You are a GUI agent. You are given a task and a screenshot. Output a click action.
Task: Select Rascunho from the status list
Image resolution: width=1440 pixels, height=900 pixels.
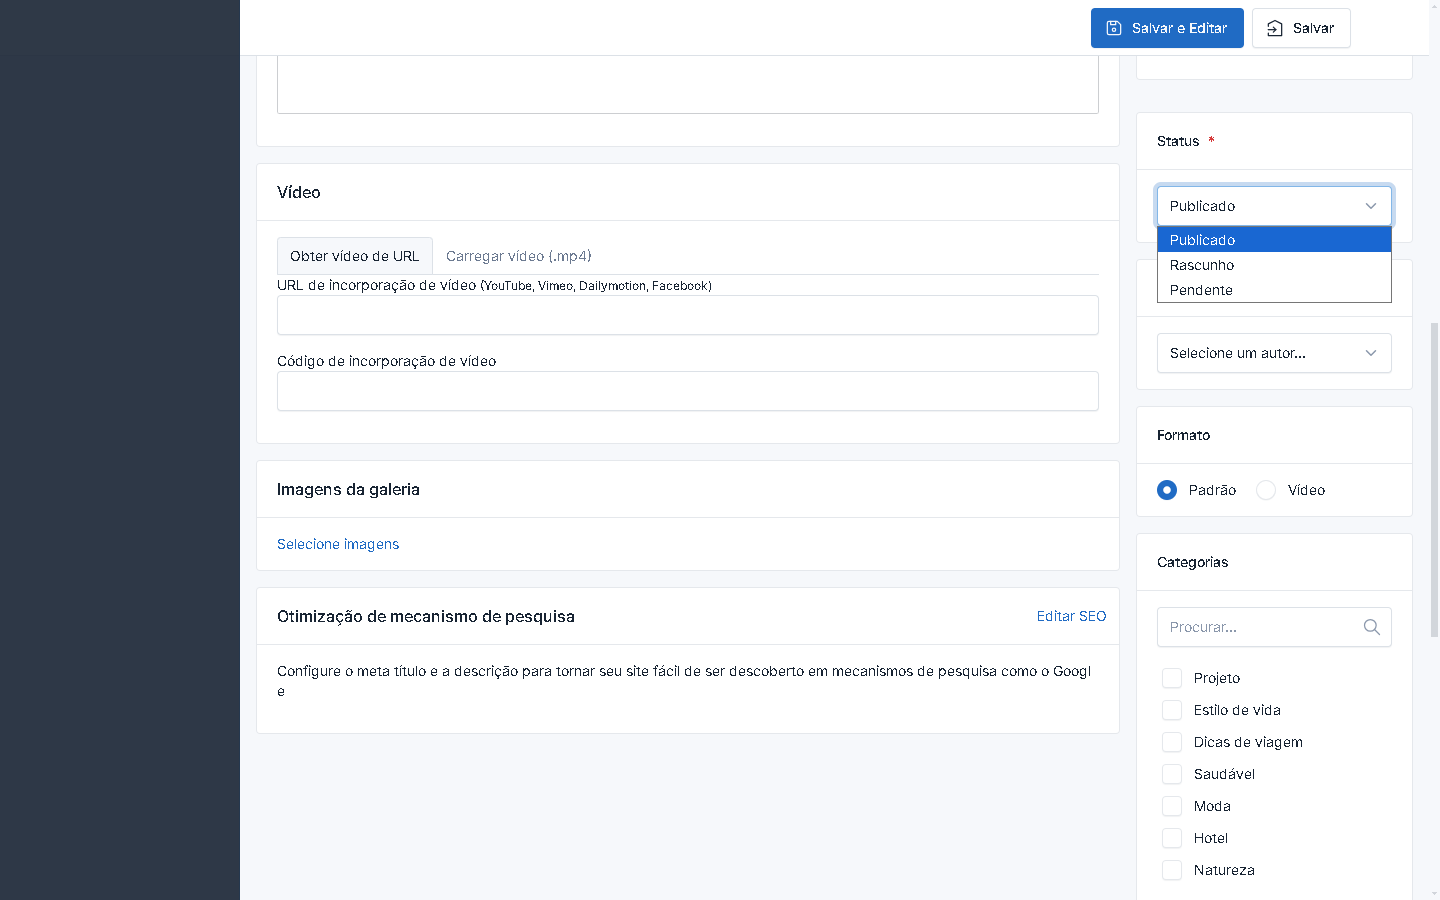(x=1202, y=265)
